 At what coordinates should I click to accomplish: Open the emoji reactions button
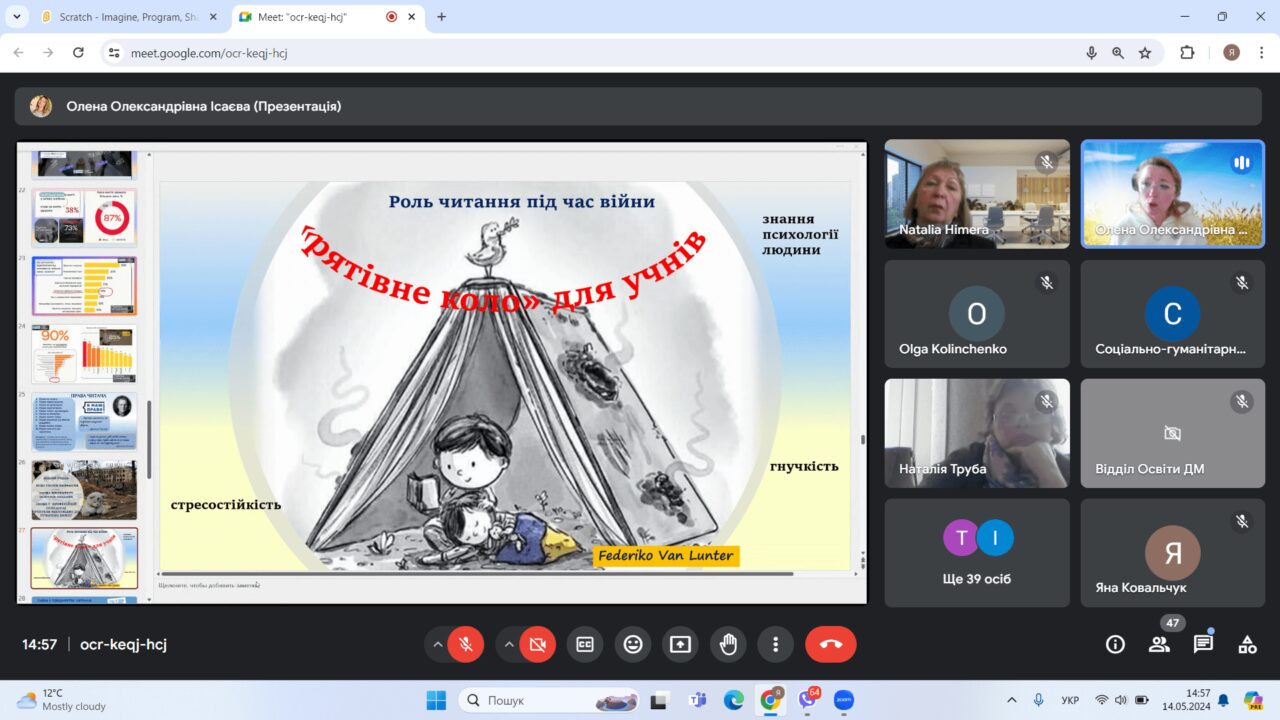coord(633,645)
